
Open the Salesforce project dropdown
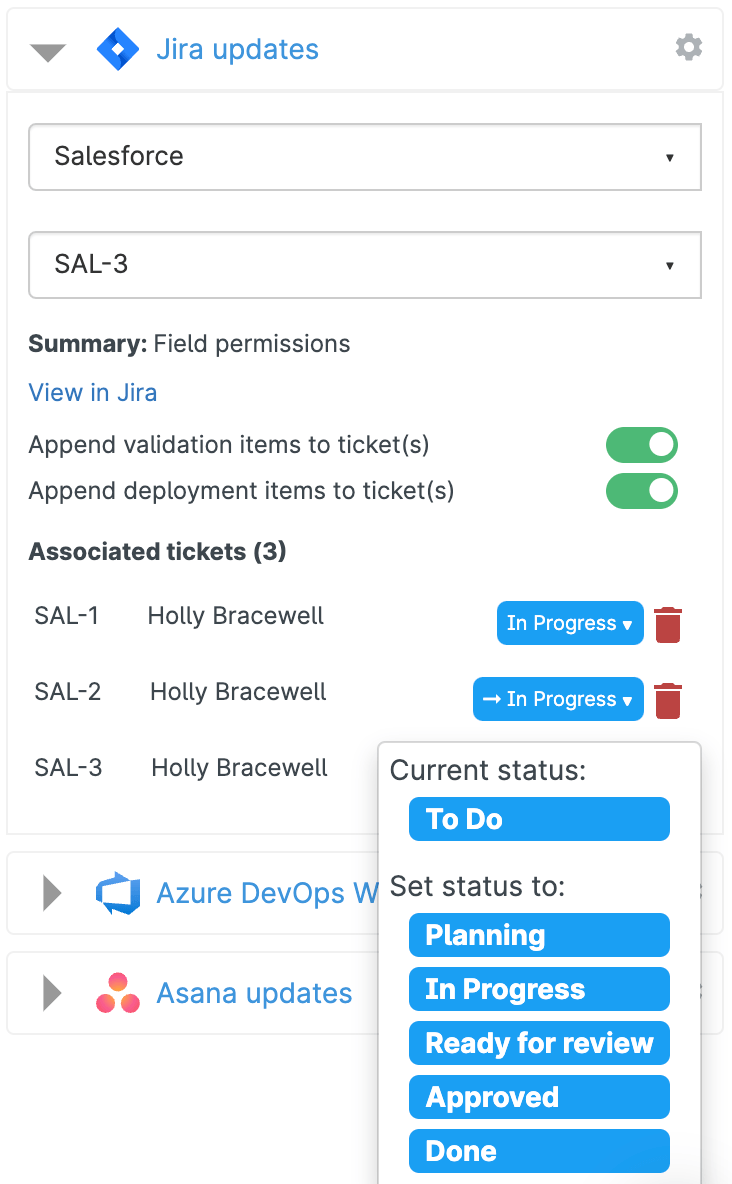[x=365, y=157]
